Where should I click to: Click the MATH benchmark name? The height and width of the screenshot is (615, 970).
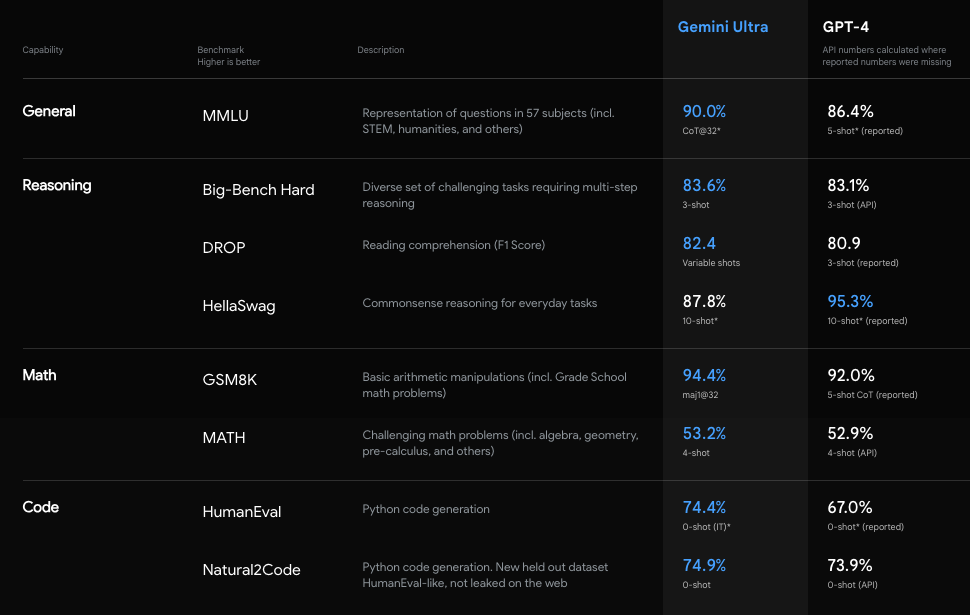[x=223, y=438]
